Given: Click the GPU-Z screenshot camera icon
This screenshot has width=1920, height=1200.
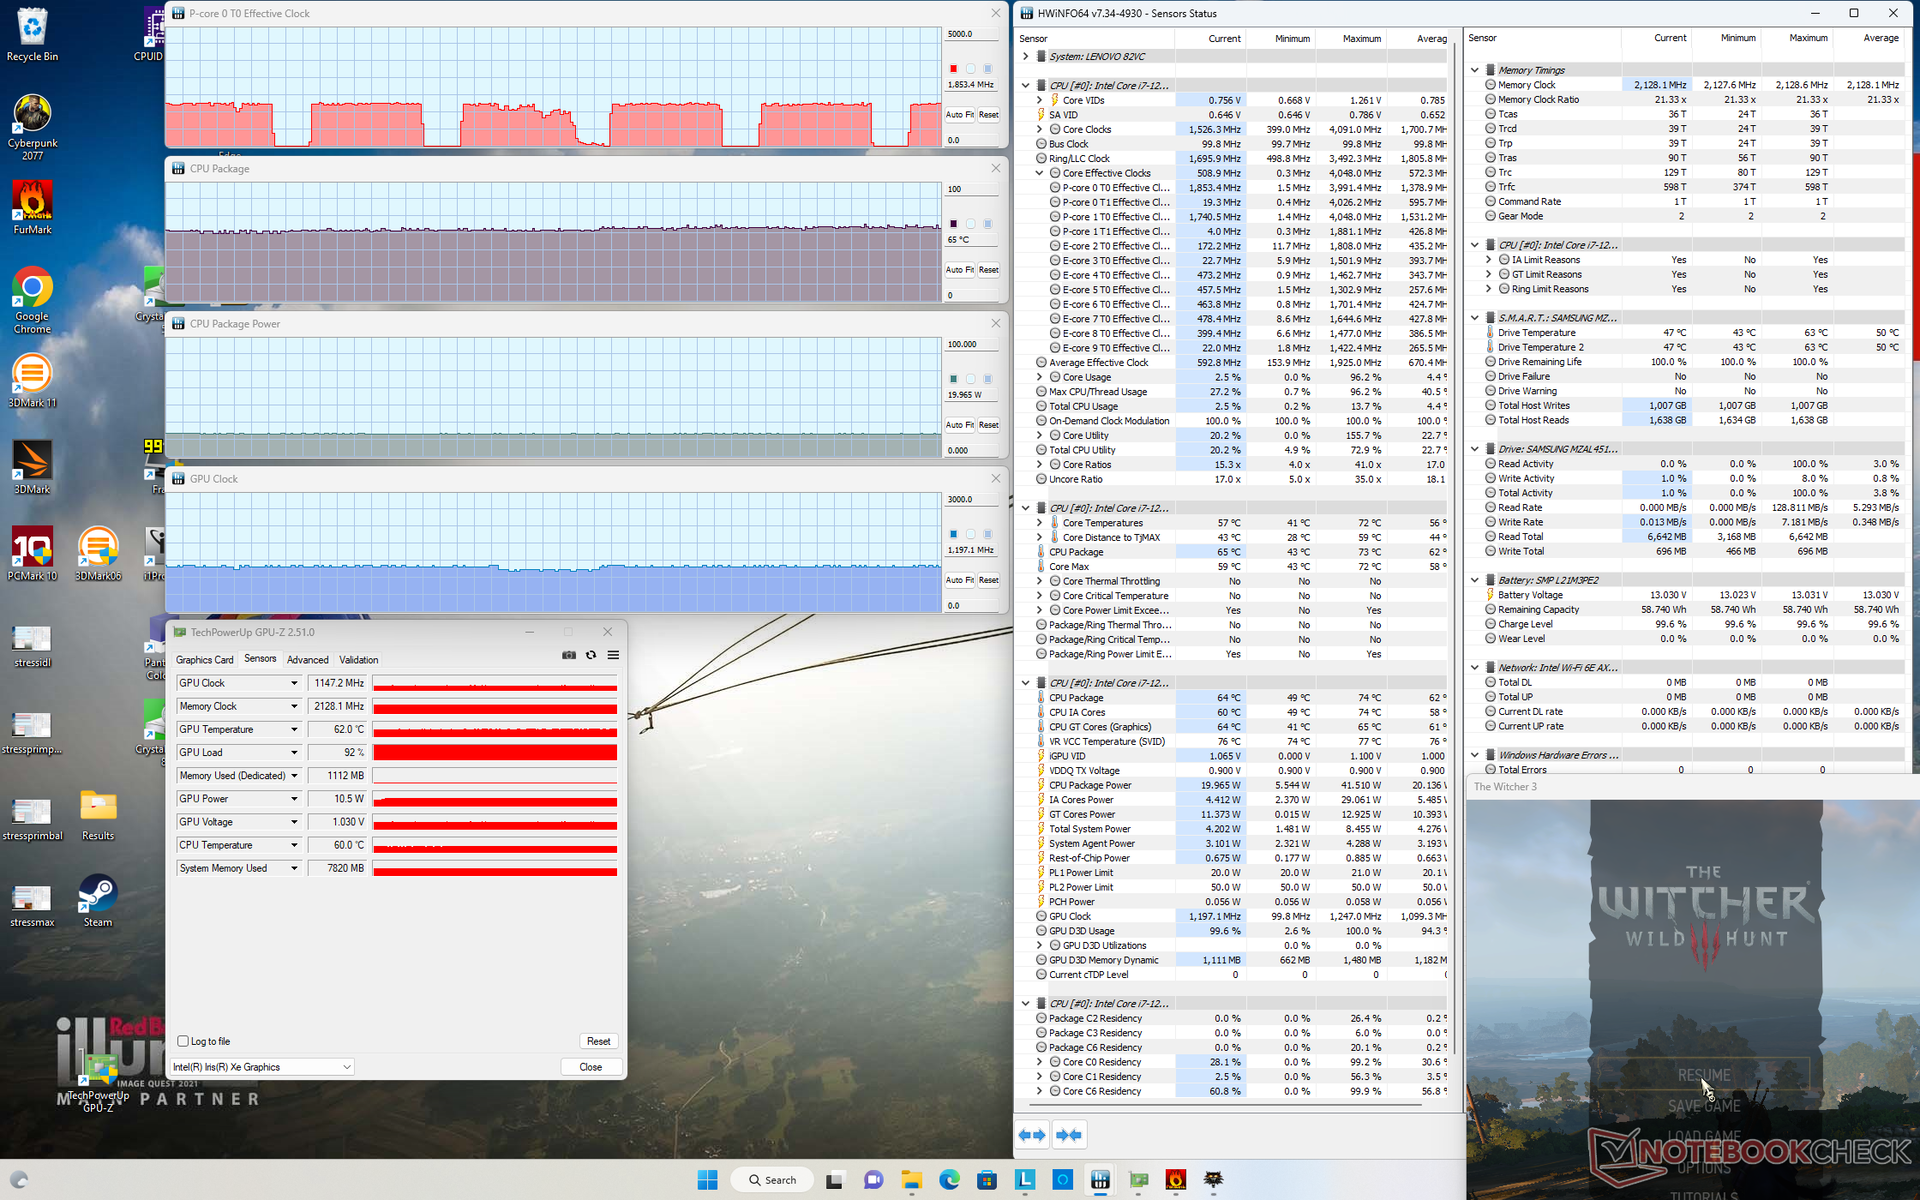Looking at the screenshot, I should [x=569, y=655].
